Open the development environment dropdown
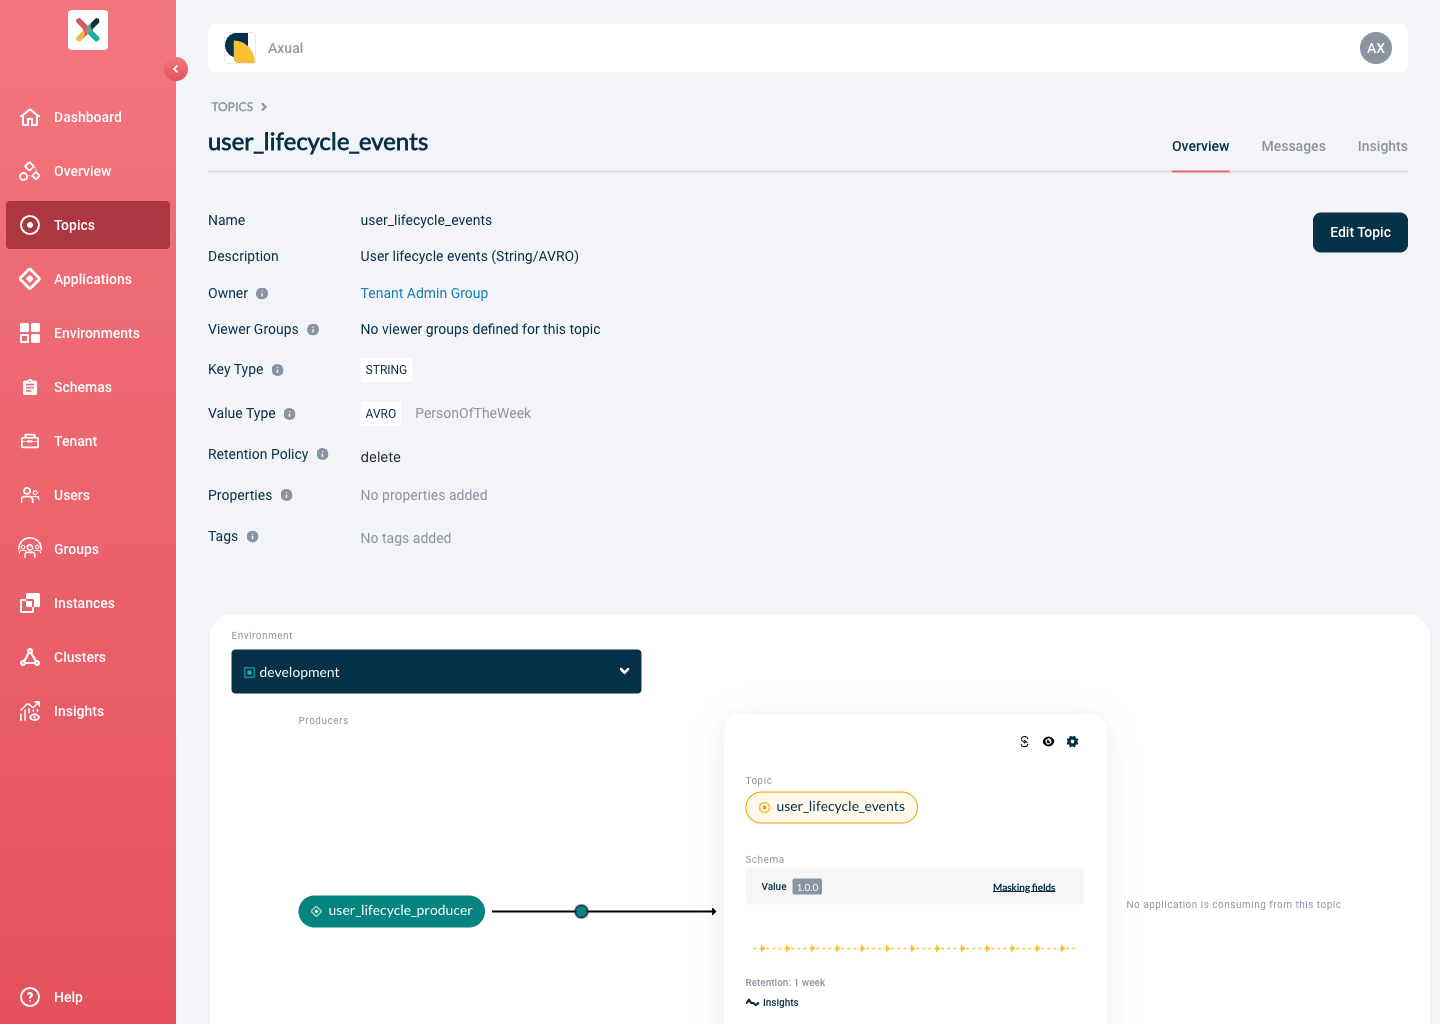 [x=436, y=672]
